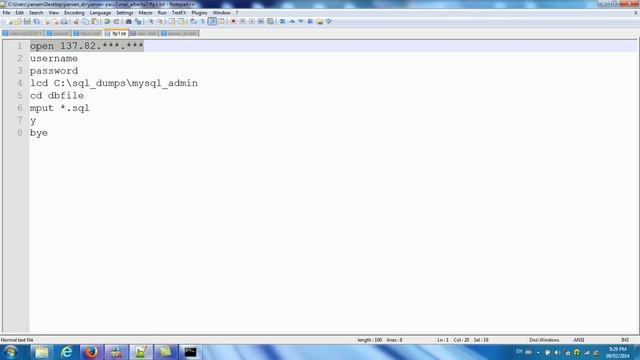Click the Close All toolbar icon
The image size is (640, 360).
click(x=55, y=21)
